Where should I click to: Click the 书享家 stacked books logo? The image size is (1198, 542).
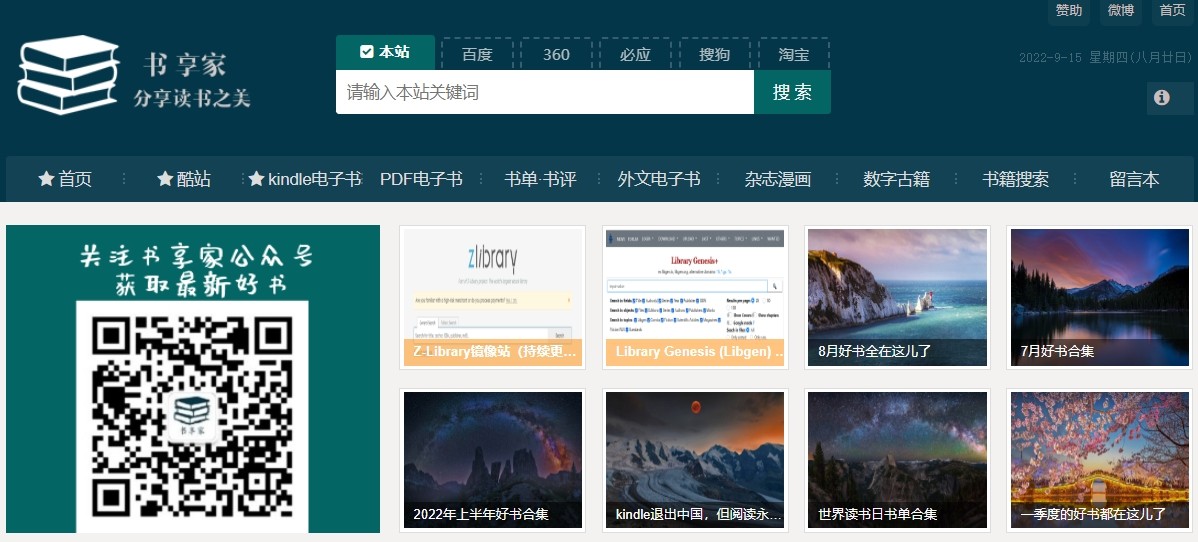tap(68, 74)
